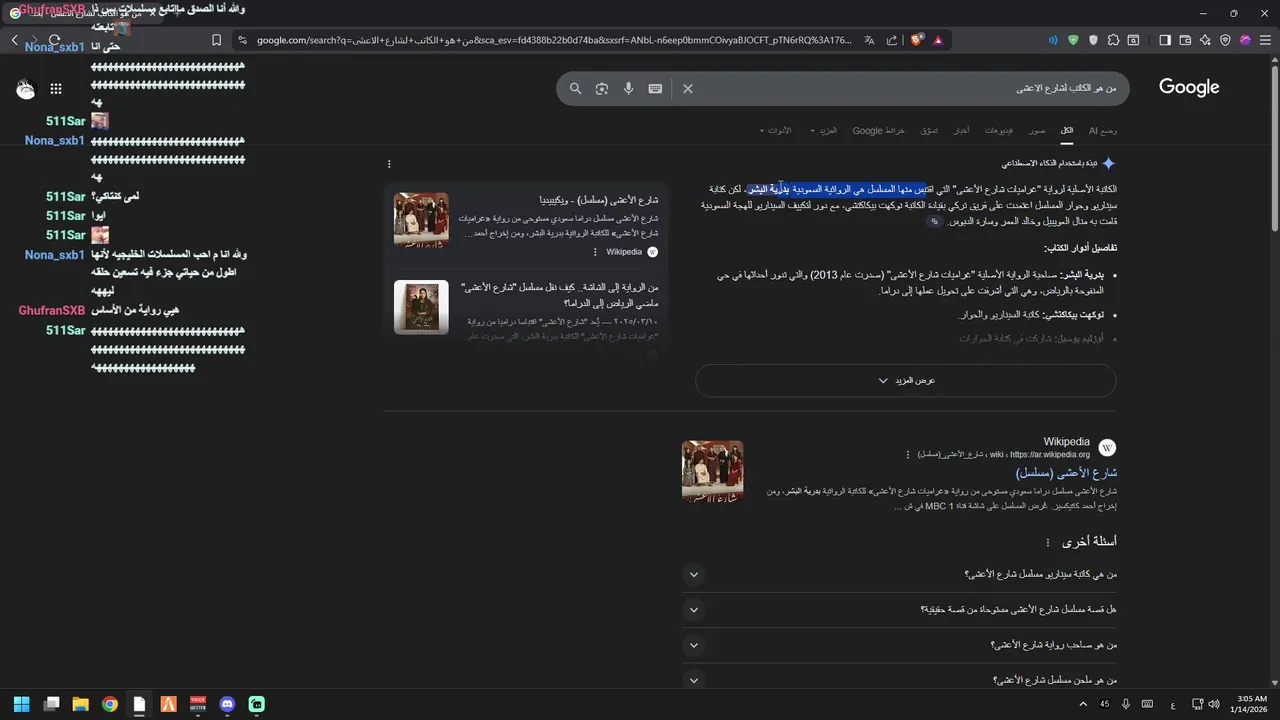Launch Chrome from the taskbar
1280x720 pixels.
coord(110,704)
